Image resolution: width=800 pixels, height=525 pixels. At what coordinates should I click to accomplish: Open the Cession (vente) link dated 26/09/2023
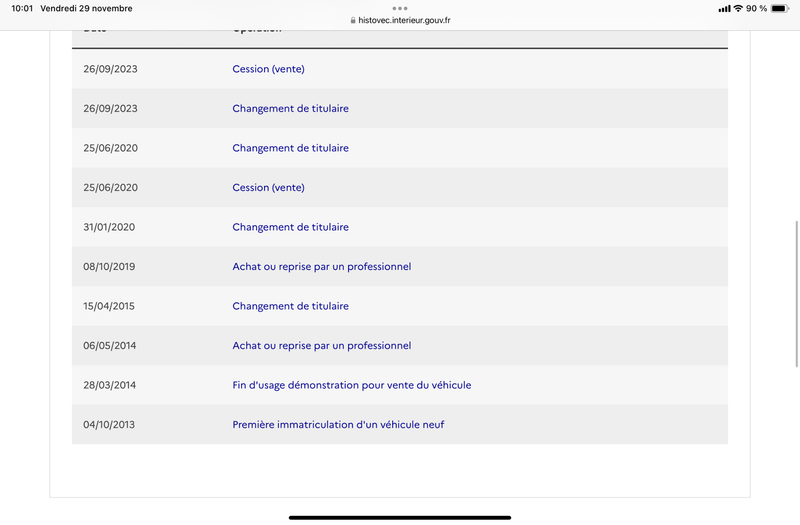pyautogui.click(x=268, y=69)
